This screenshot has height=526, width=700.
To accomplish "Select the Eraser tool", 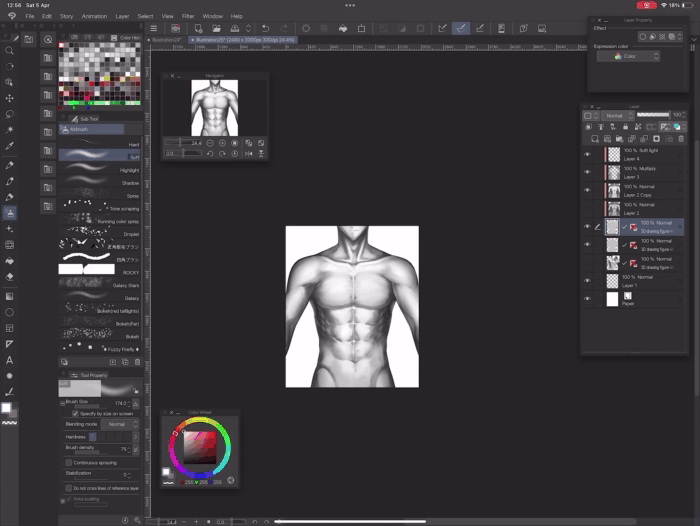I will (x=10, y=277).
